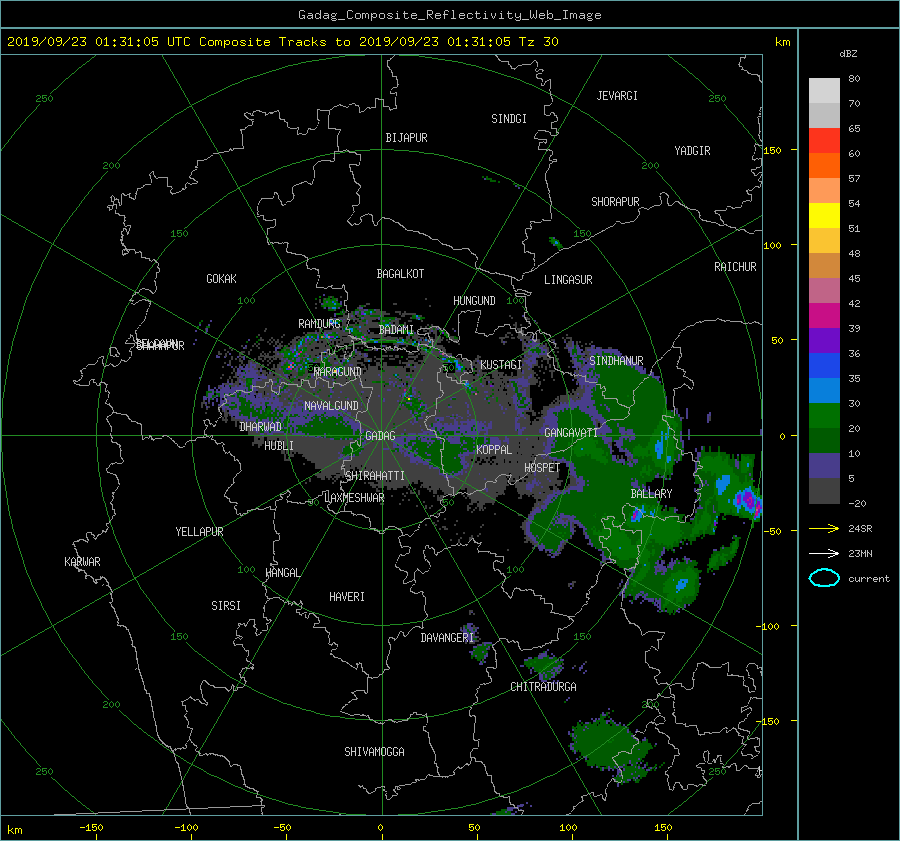Click the GADAG radar center label
Screen dimensions: 900x841
(x=381, y=436)
